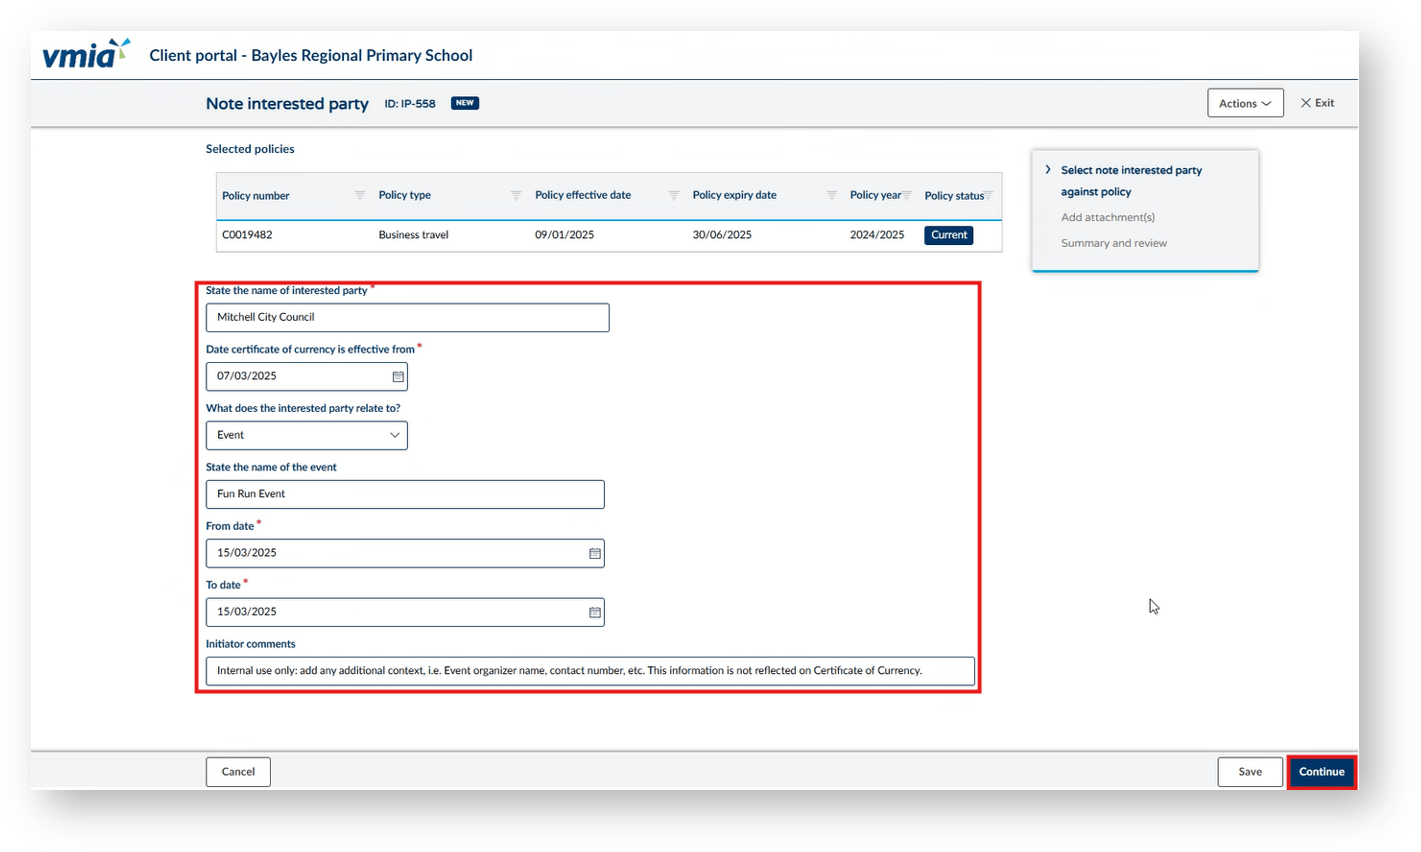The image size is (1421, 852).
Task: Open calendar picker for To date
Action: [595, 612]
